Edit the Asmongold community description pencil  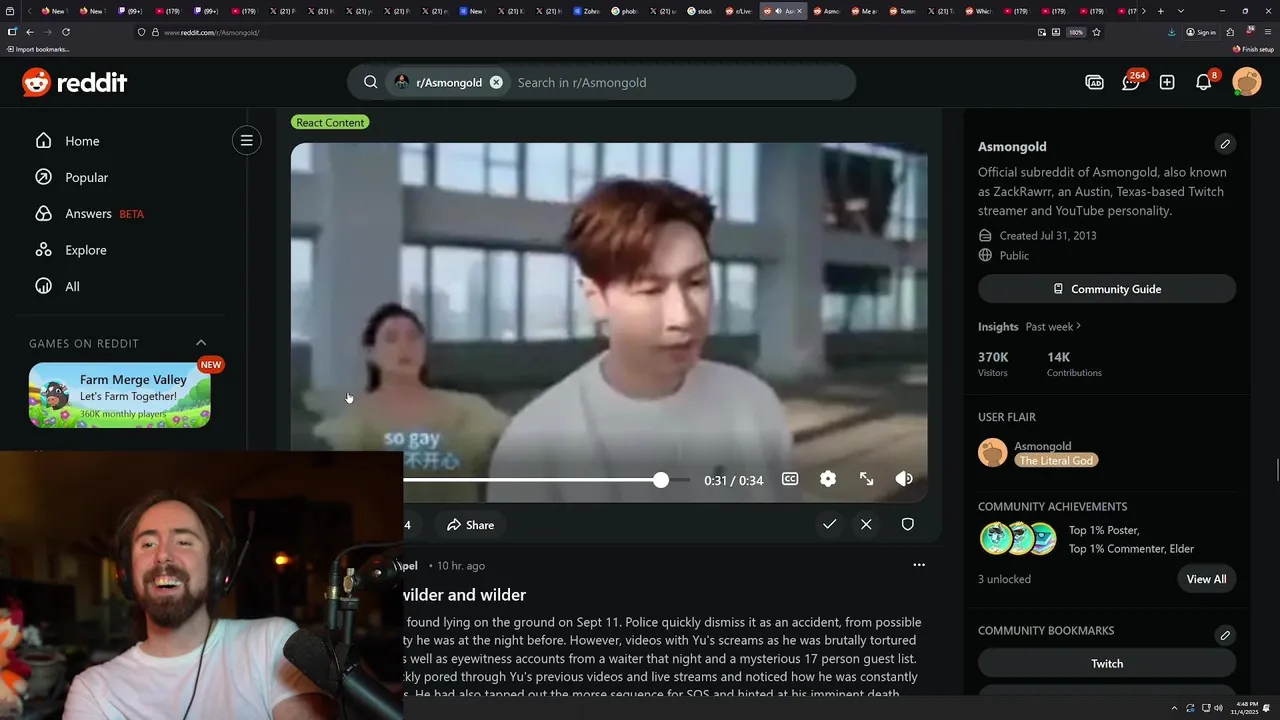click(x=1225, y=144)
